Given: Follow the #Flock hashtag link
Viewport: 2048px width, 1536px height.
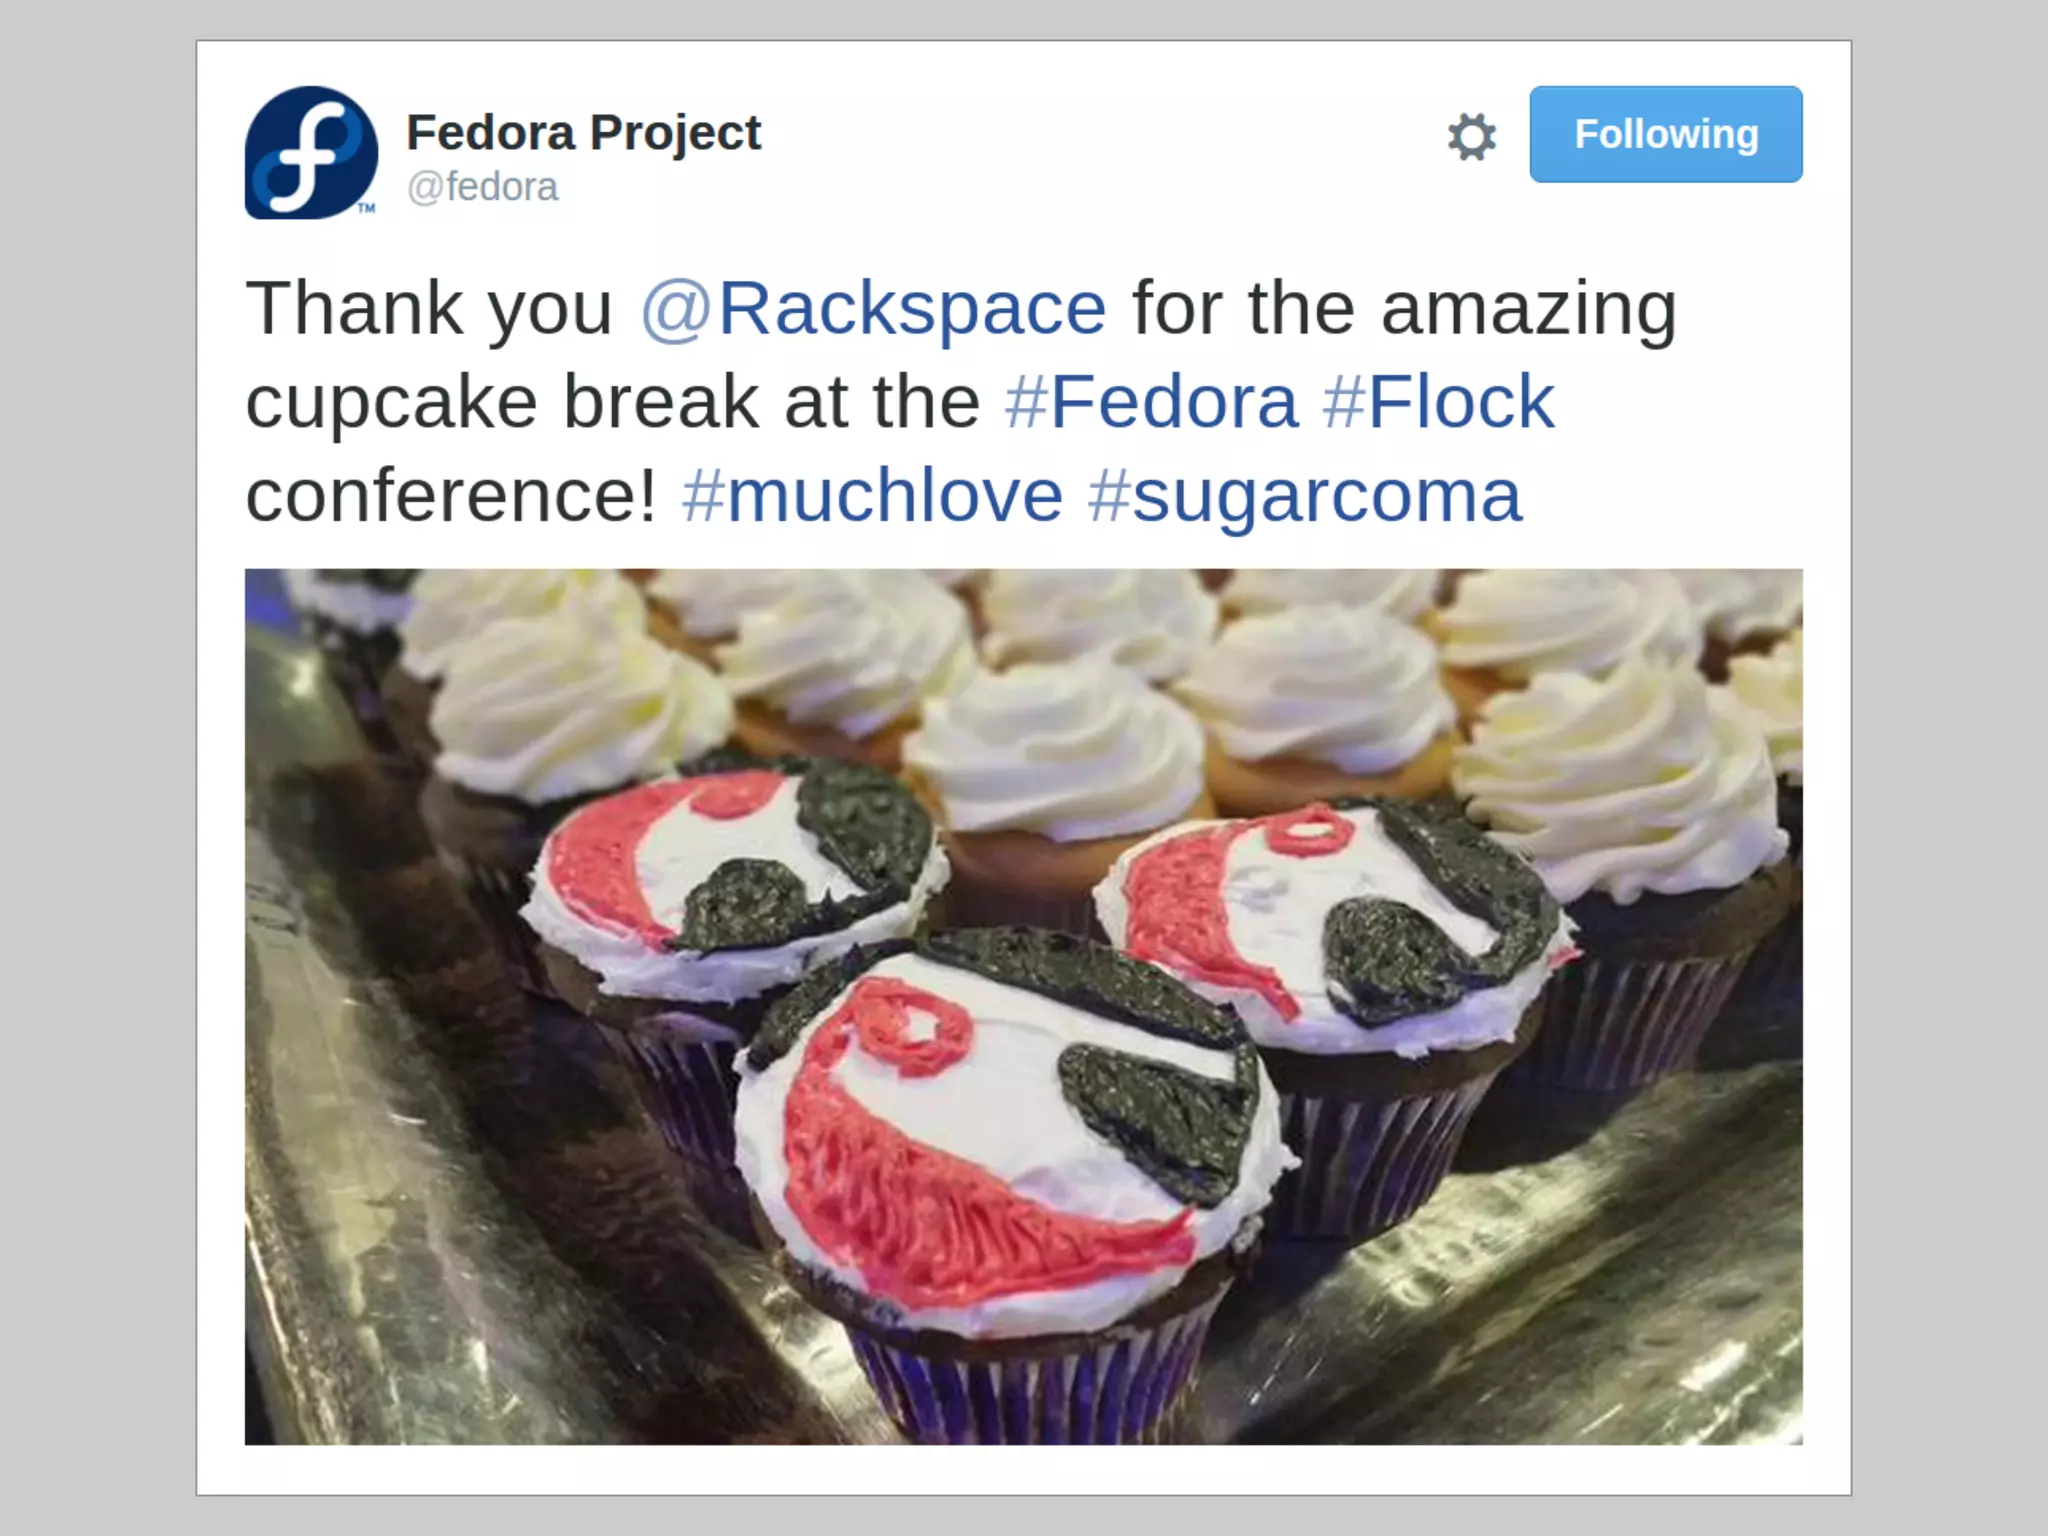Looking at the screenshot, I should 1438,401.
